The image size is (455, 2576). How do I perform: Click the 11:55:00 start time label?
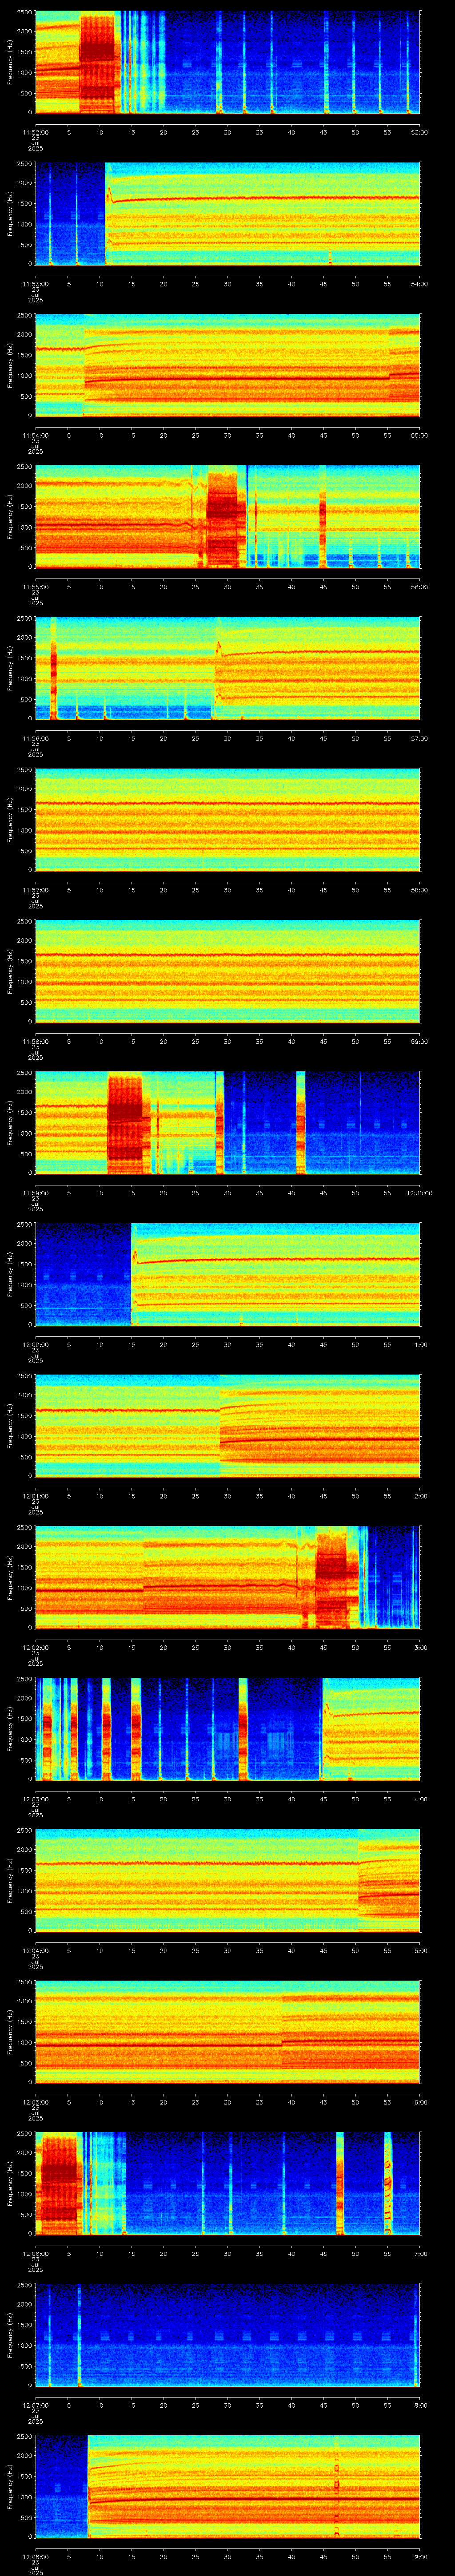click(35, 587)
